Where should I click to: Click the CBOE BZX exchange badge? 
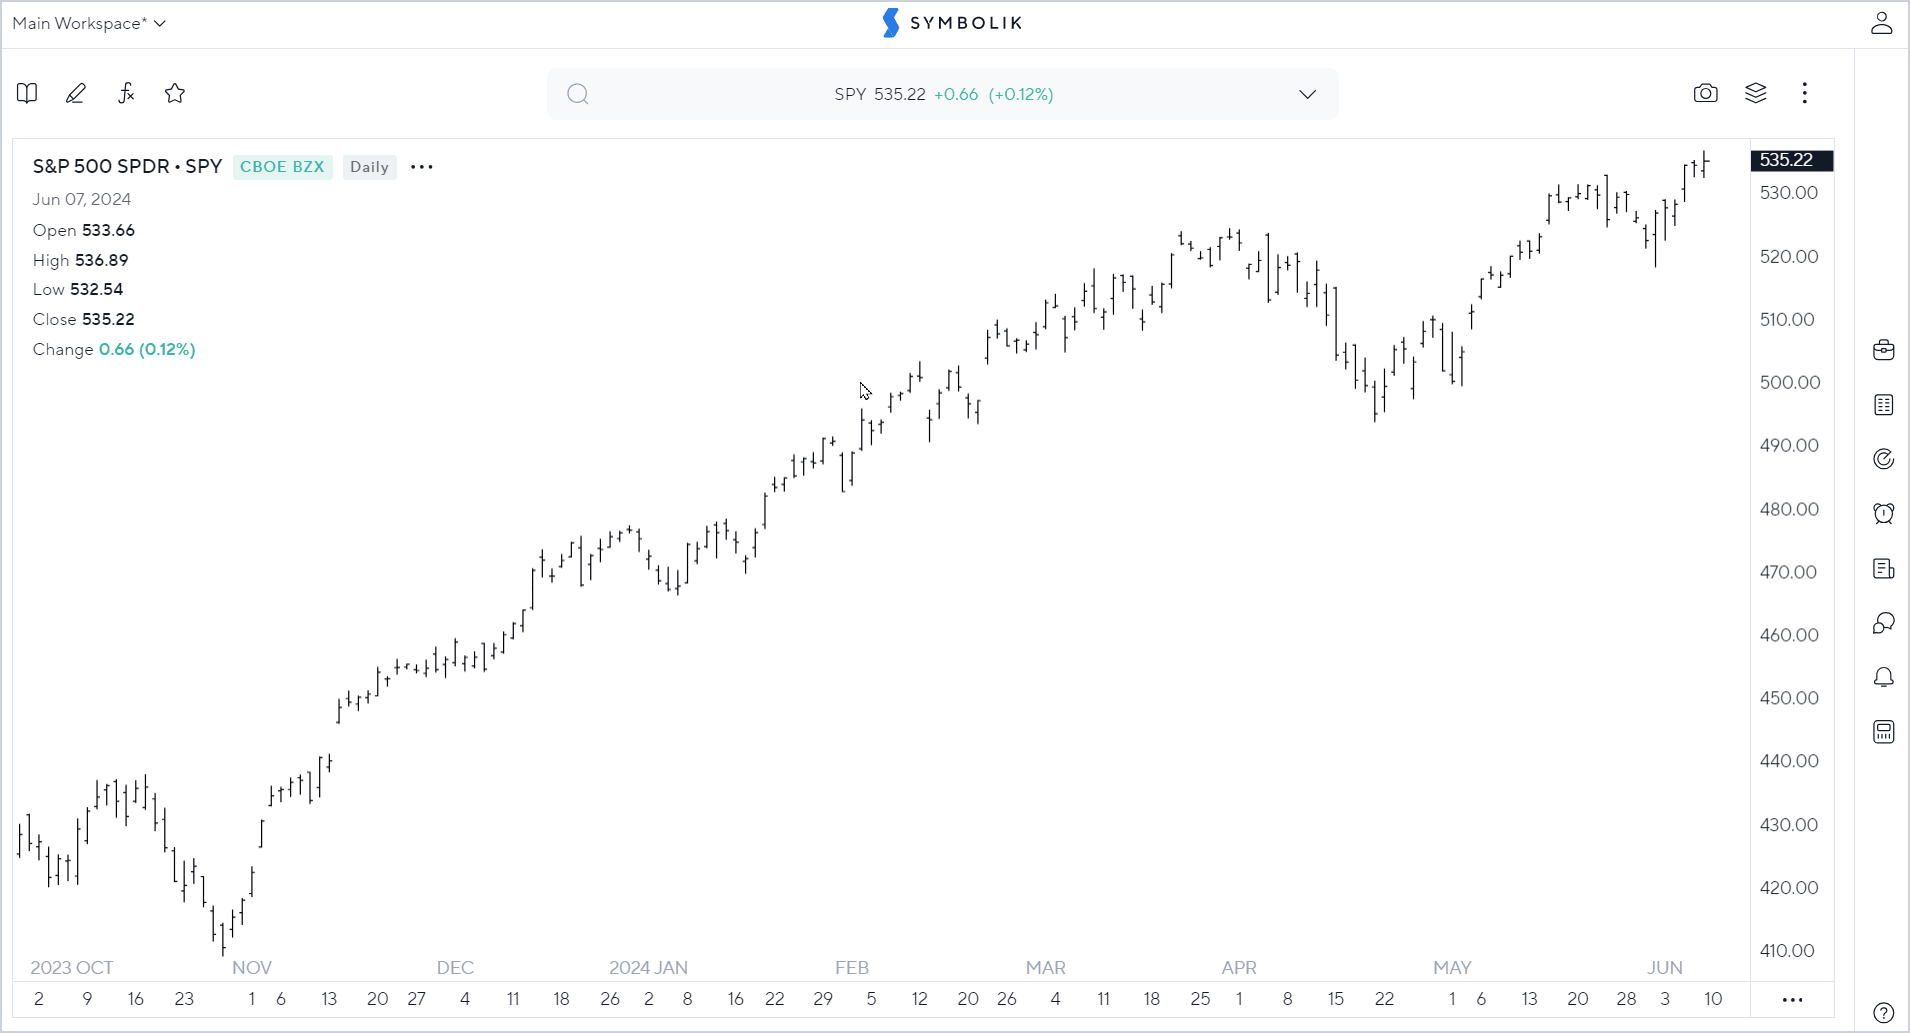282,167
